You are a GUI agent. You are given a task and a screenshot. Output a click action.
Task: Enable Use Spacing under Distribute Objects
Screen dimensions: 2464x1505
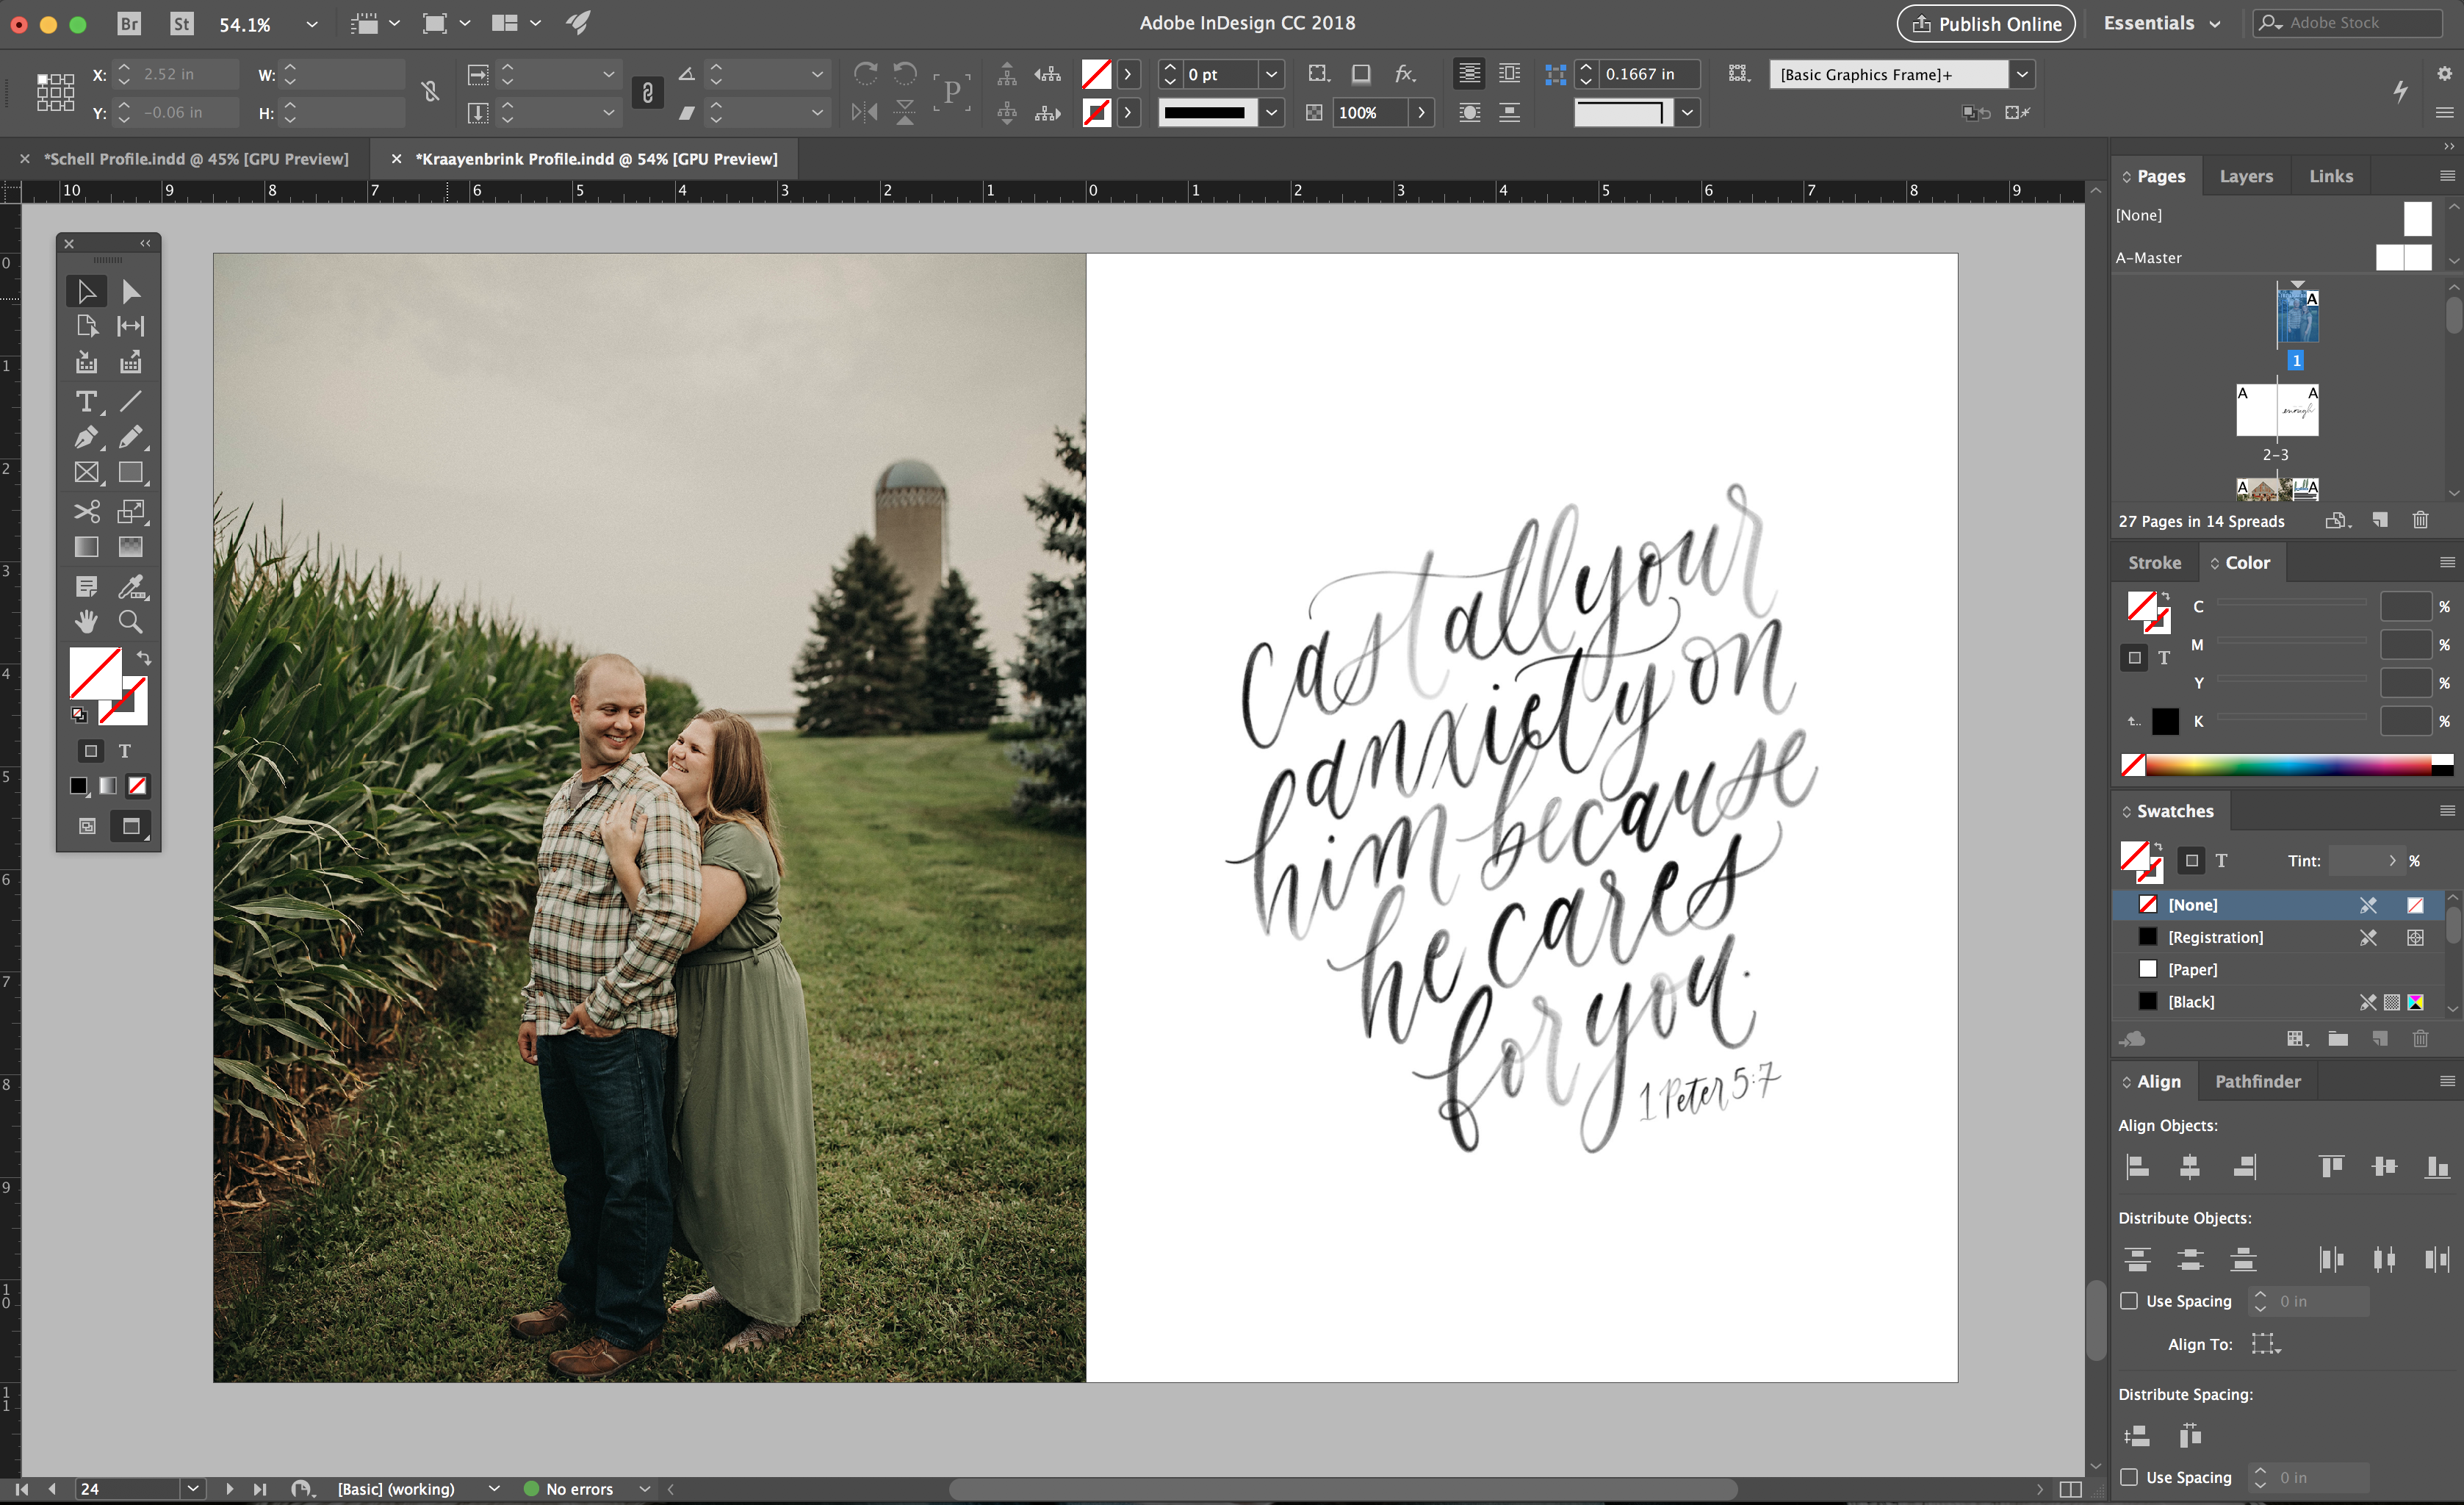click(2129, 1300)
